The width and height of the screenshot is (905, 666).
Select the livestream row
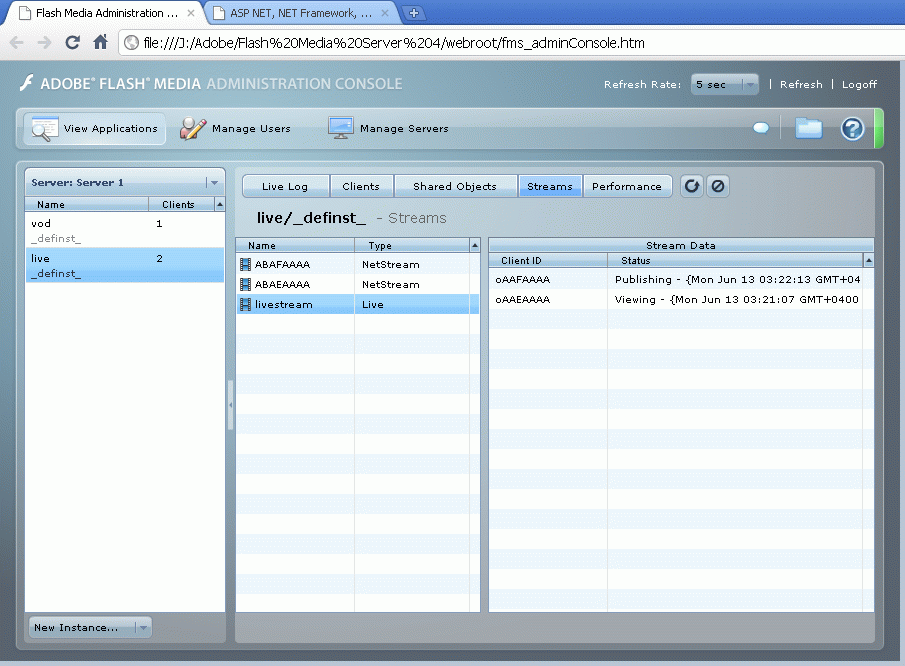pos(357,304)
